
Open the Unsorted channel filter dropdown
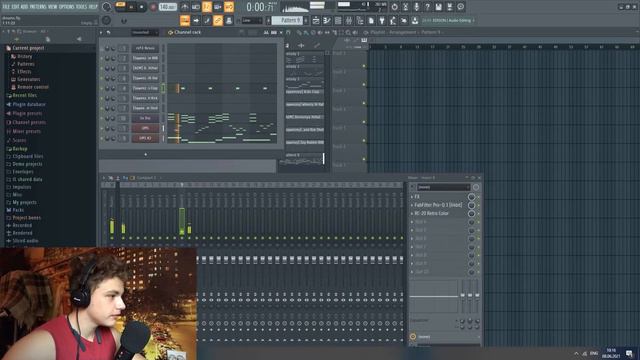145,32
